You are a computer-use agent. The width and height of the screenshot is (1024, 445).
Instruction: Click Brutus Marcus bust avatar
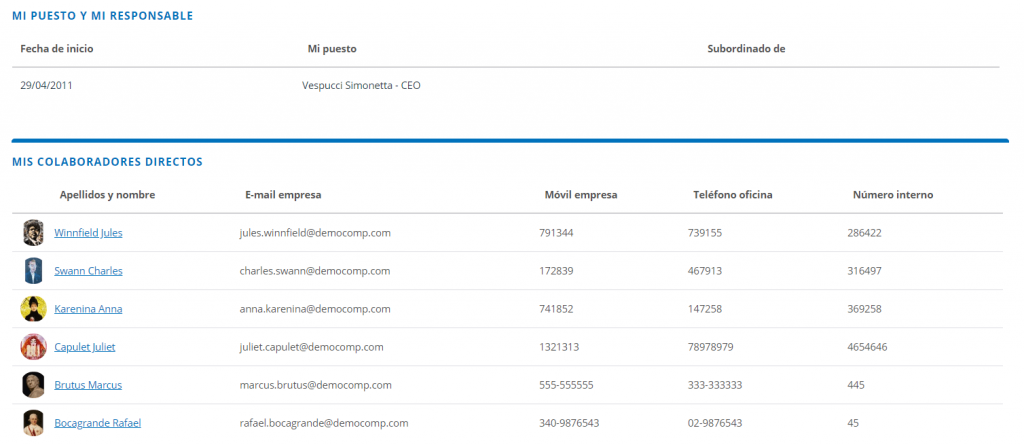pos(33,385)
